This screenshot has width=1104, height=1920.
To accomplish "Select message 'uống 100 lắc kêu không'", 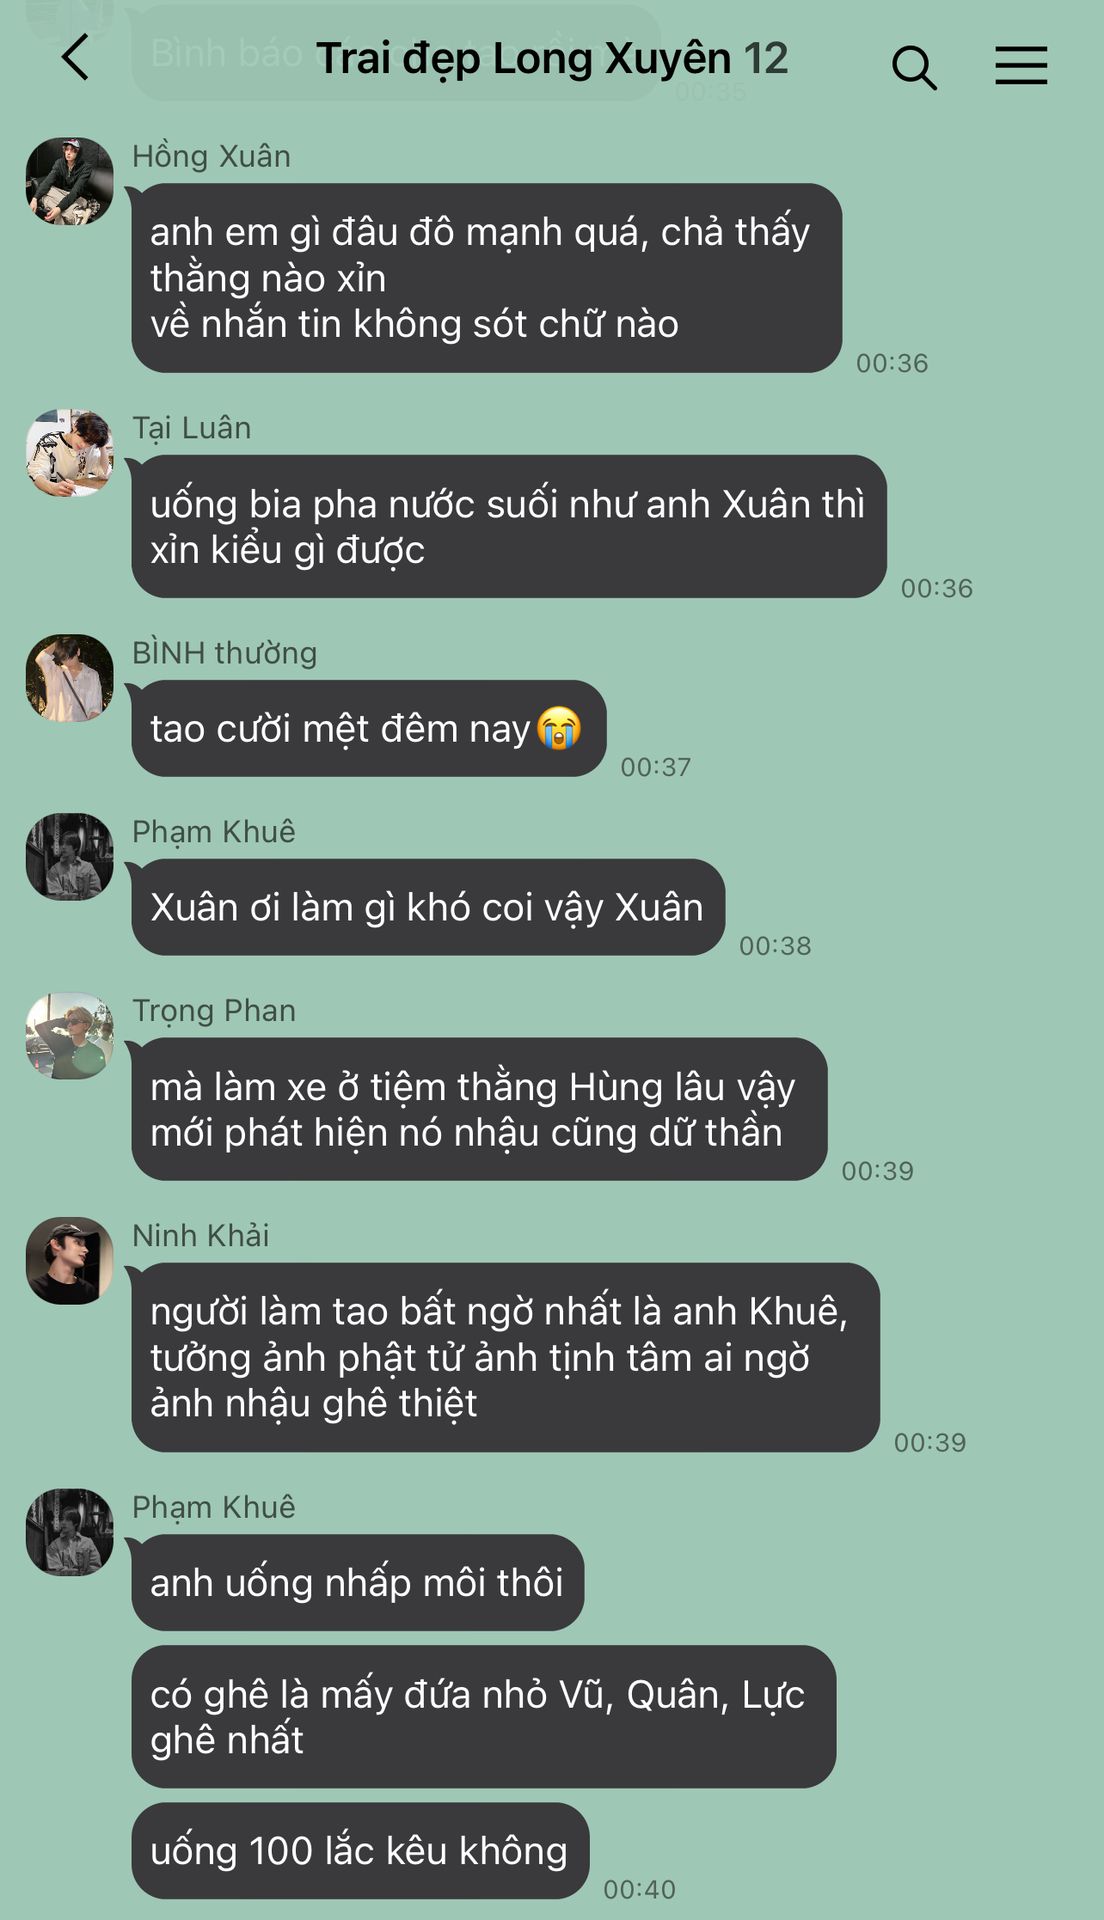I will (x=360, y=1851).
